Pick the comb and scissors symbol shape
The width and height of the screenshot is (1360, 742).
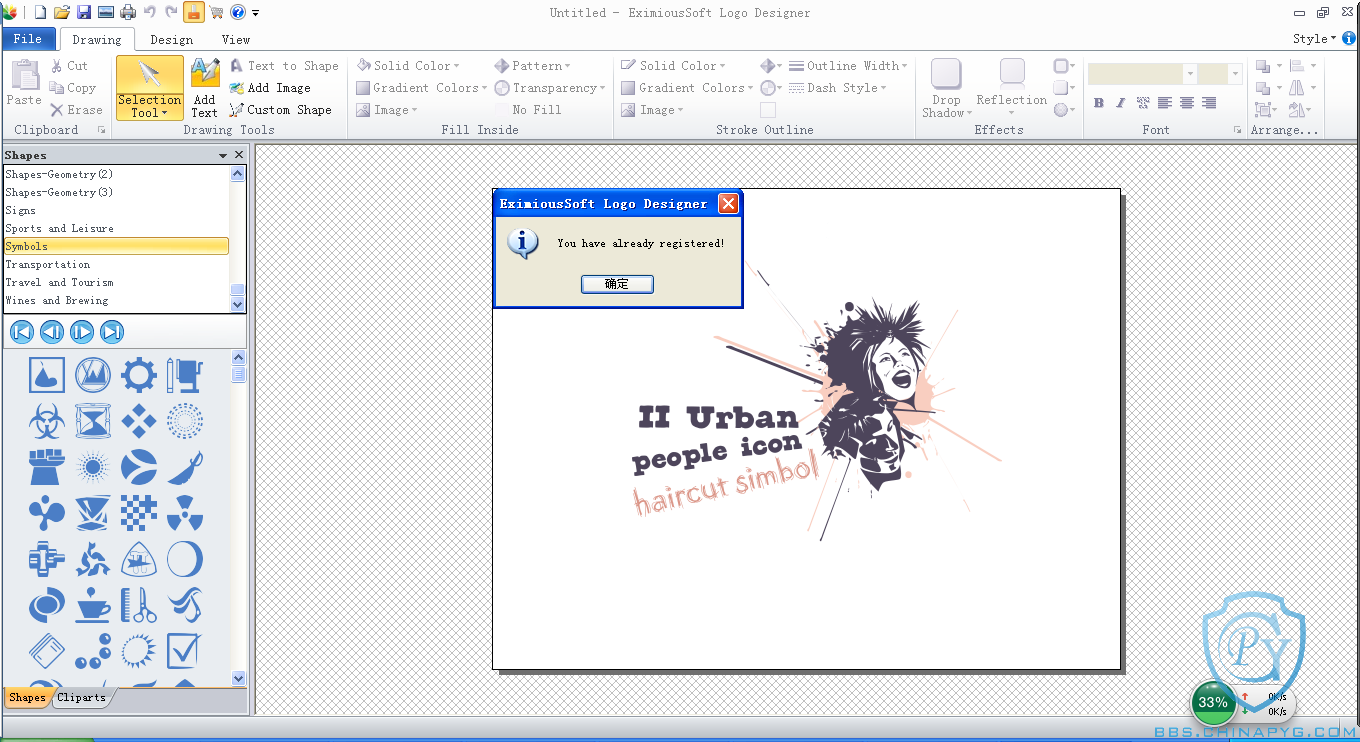click(139, 605)
